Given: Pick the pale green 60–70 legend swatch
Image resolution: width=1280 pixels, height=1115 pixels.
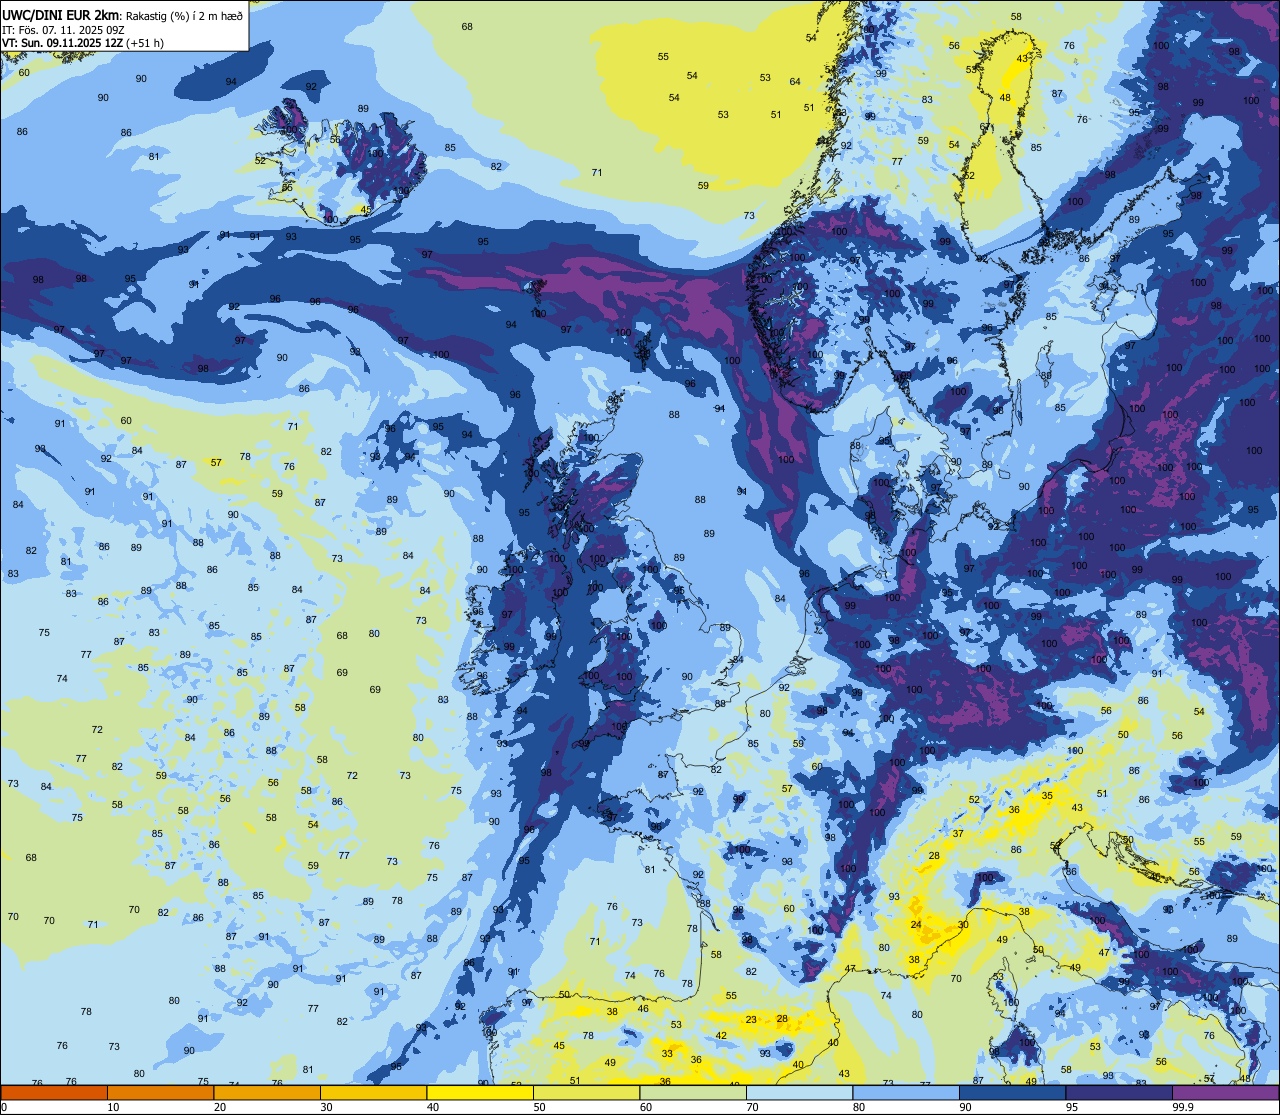Looking at the screenshot, I should pyautogui.click(x=693, y=1092).
